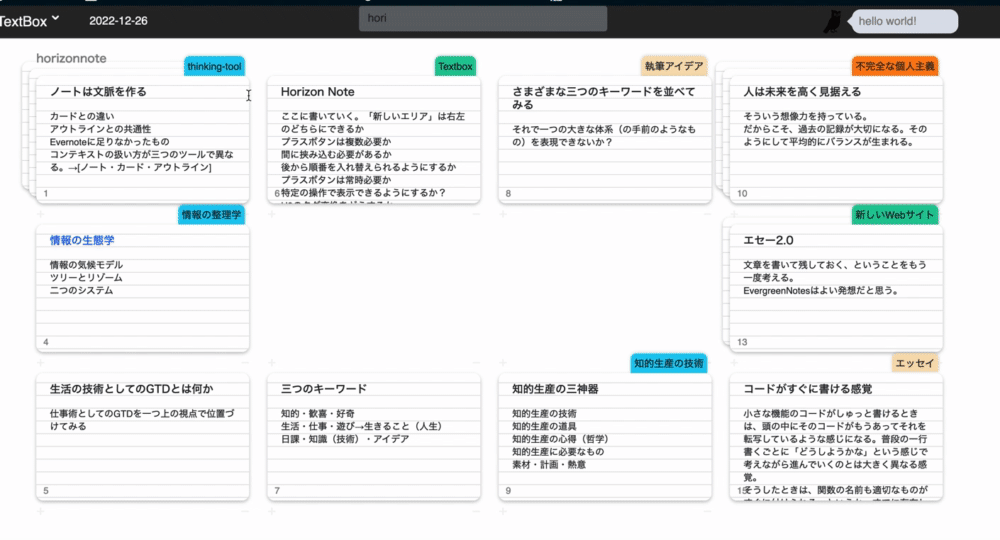
Task: Click the 人は未来を高く見据える card title
Action: click(x=802, y=92)
